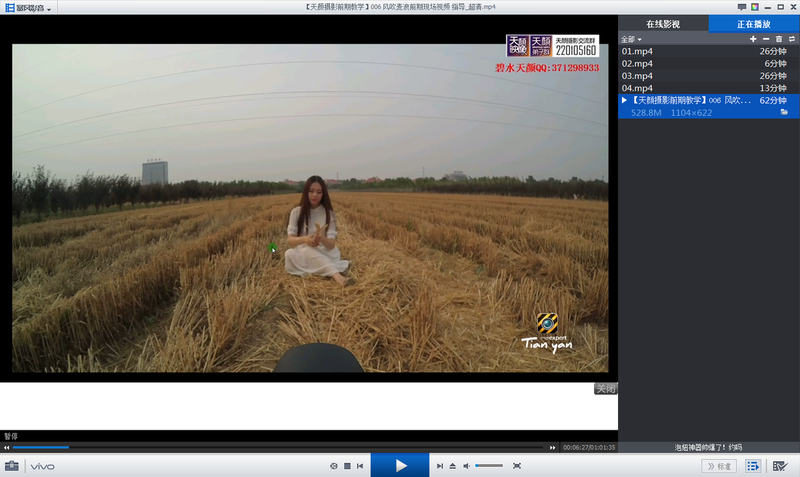Enter fullscreen mode
800x477 pixels.
click(x=517, y=466)
